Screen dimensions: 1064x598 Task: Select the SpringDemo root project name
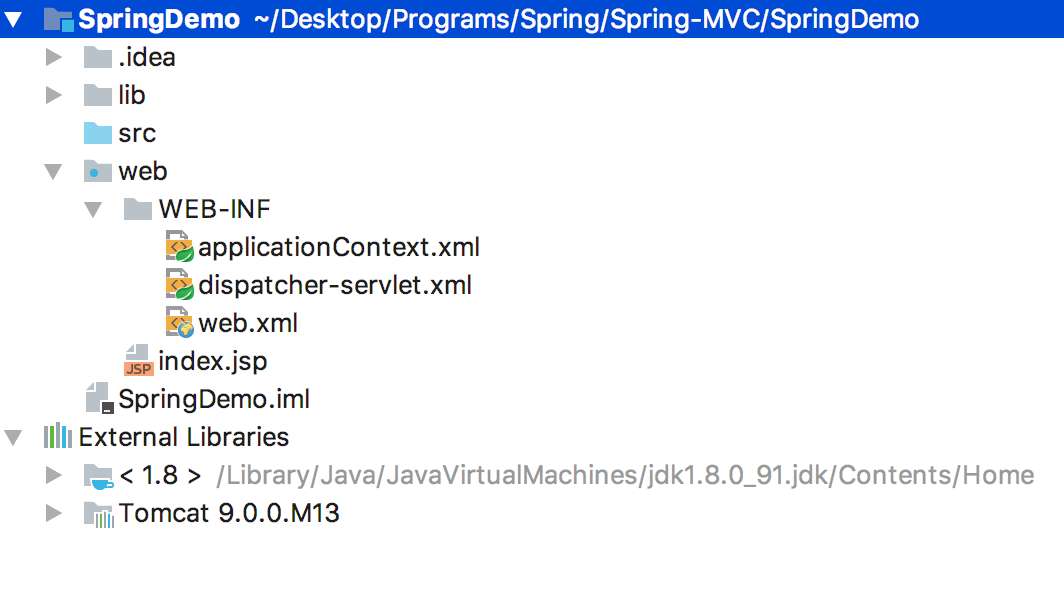tap(159, 20)
